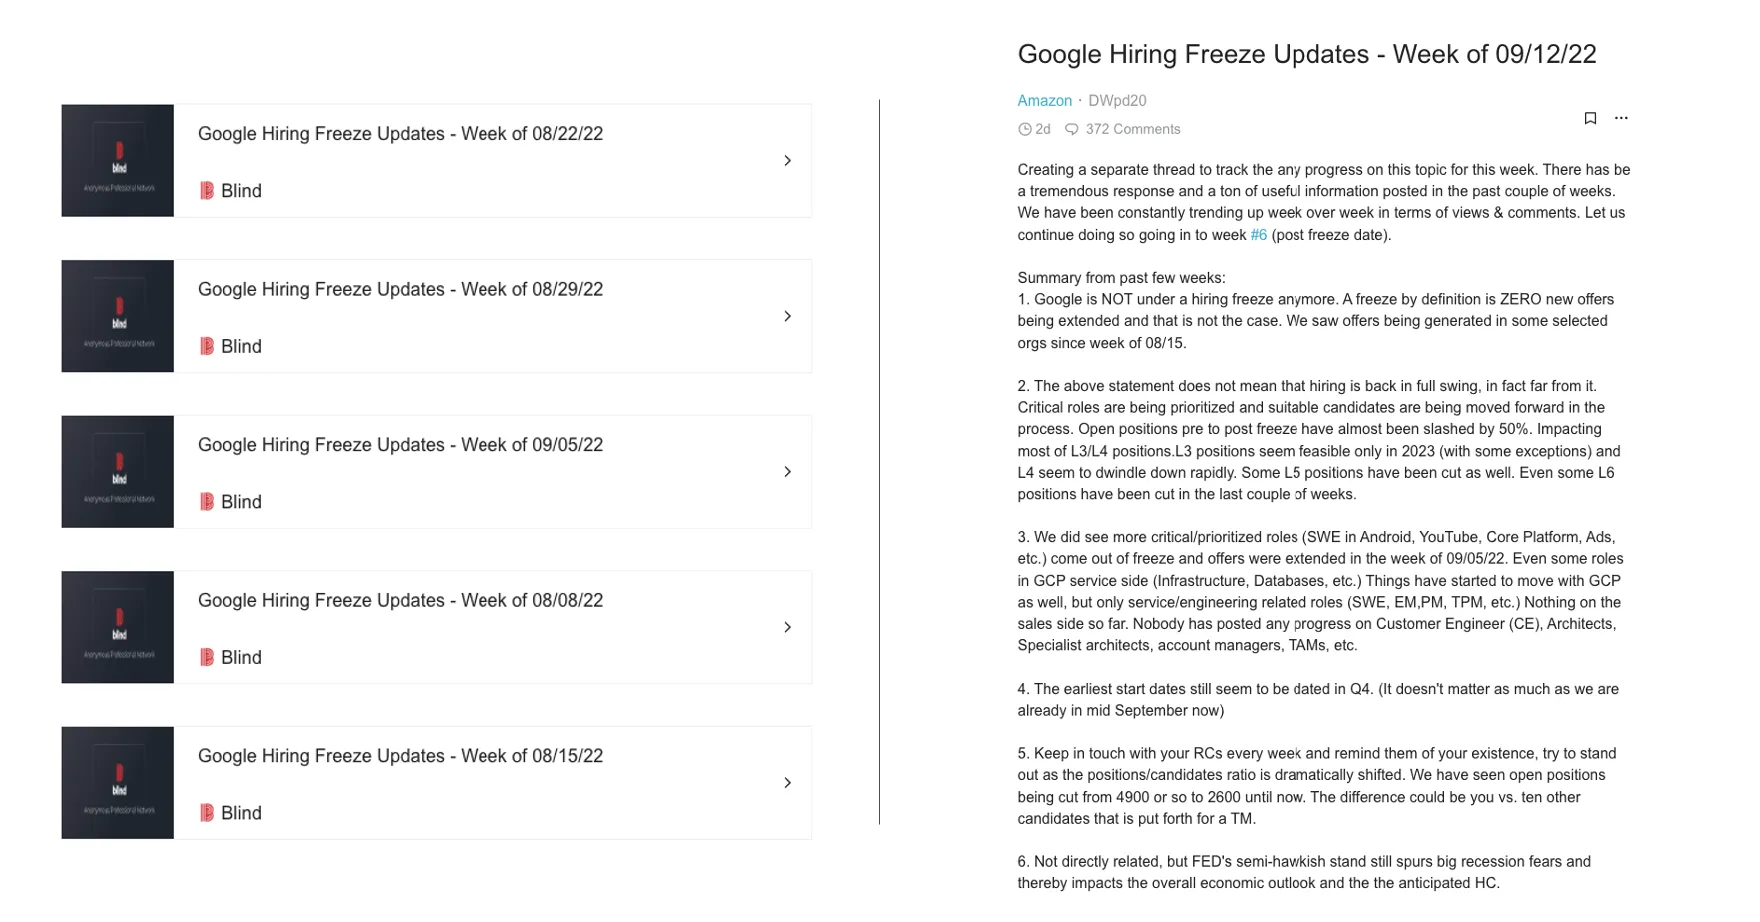Bookmark the Google Hiring Freeze post
1760x922 pixels.
(1590, 119)
